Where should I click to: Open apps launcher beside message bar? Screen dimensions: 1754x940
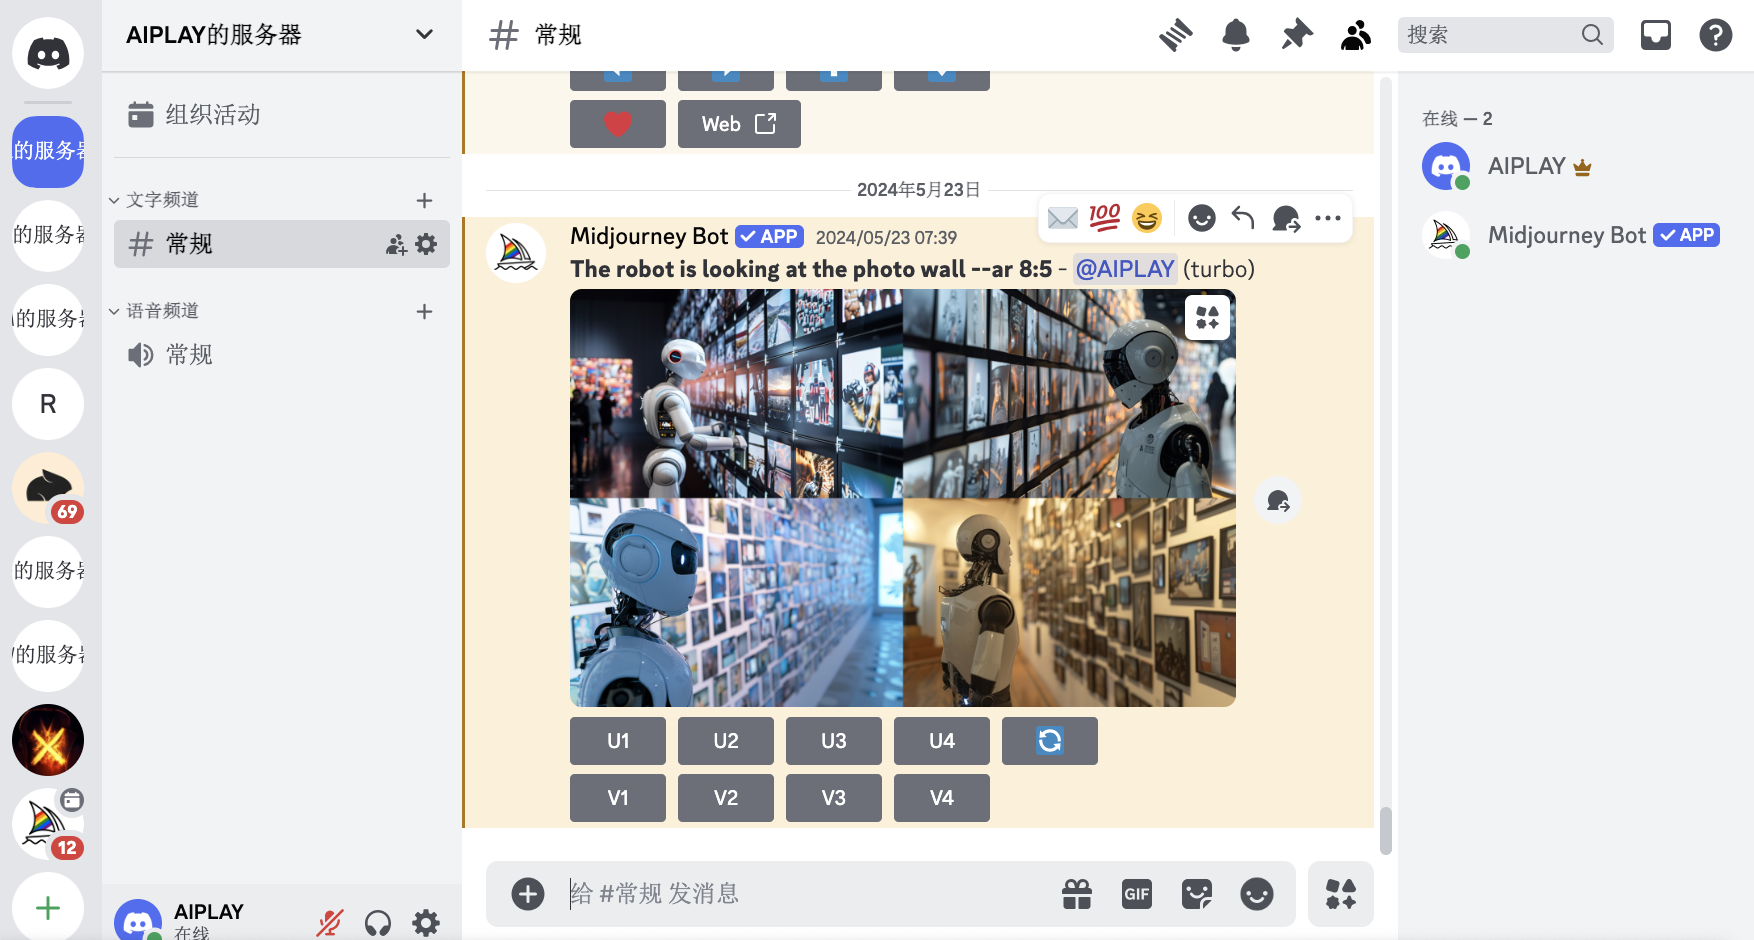[1341, 894]
